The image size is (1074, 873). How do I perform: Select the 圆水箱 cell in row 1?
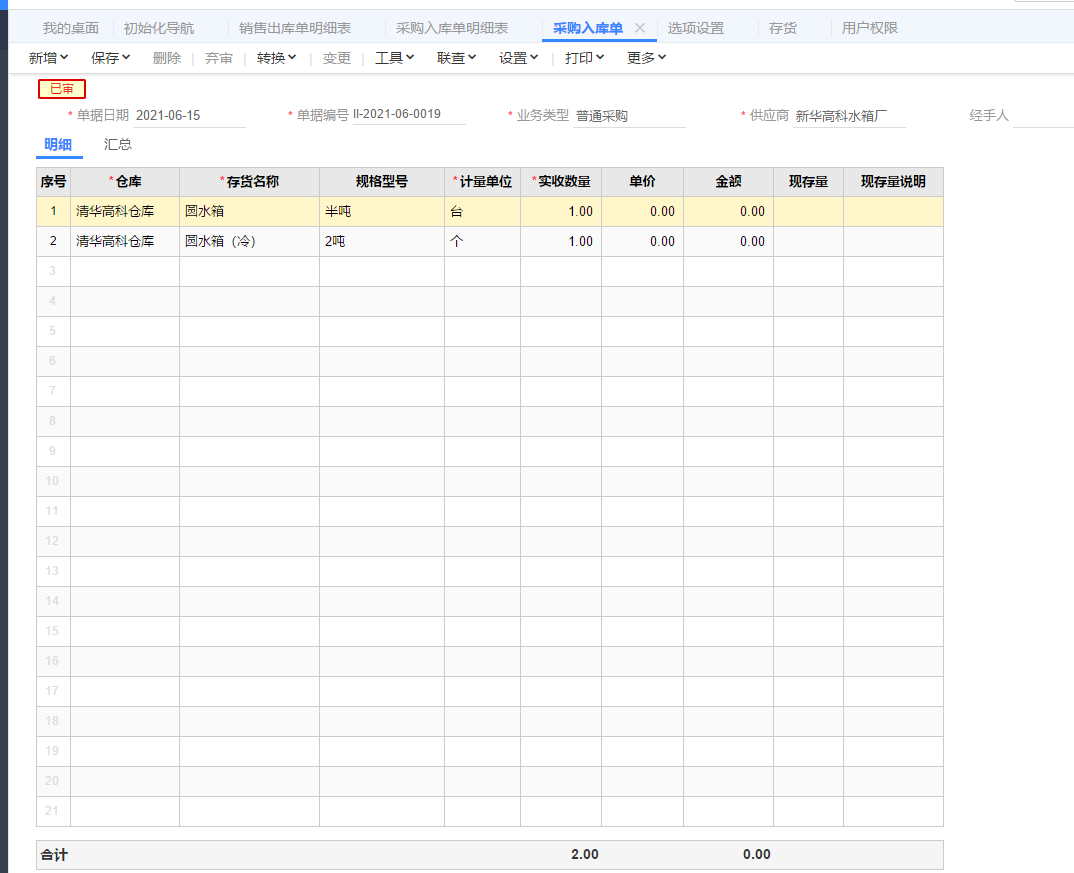249,212
